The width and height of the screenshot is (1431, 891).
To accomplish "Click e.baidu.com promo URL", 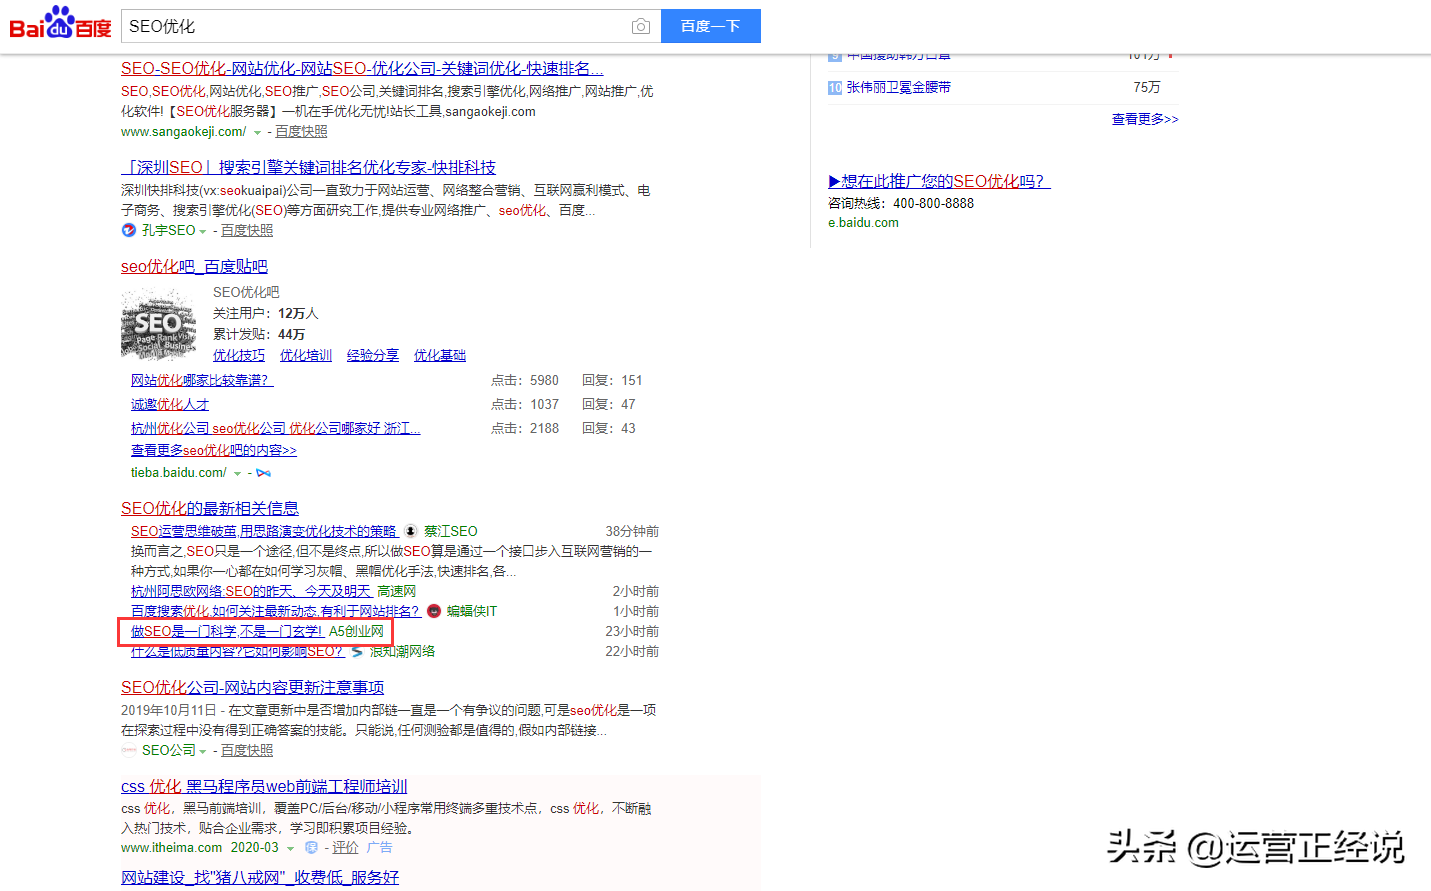I will tap(863, 223).
